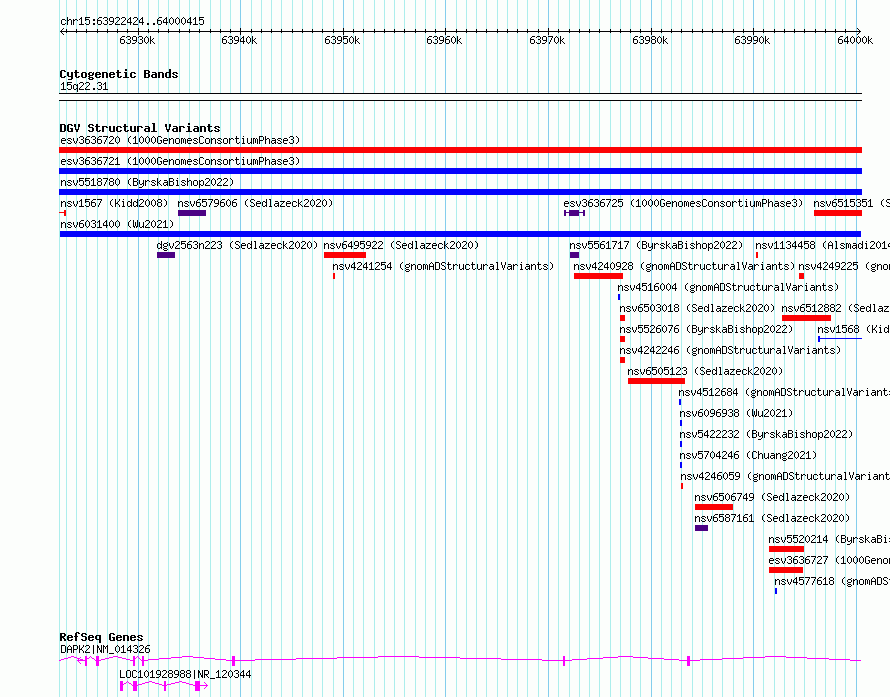Click the nsv6503018 (Sedlazeck2020) label

point(697,308)
